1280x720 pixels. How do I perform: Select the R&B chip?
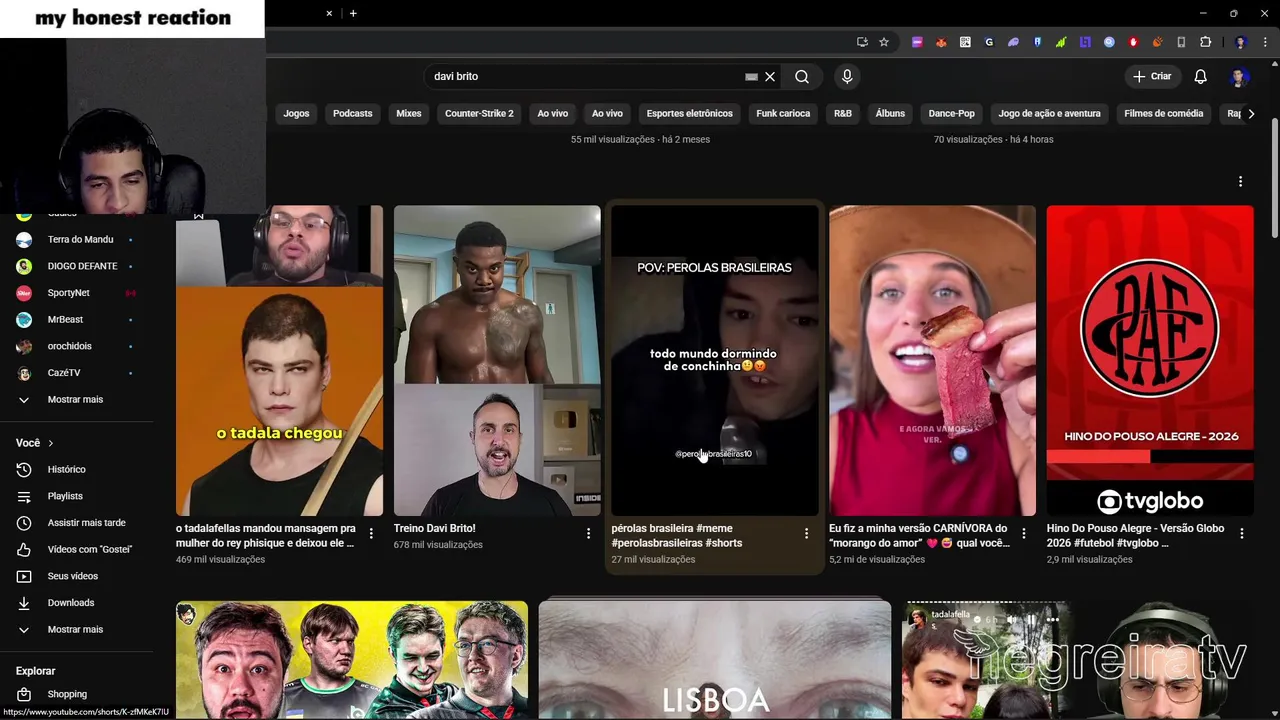843,114
